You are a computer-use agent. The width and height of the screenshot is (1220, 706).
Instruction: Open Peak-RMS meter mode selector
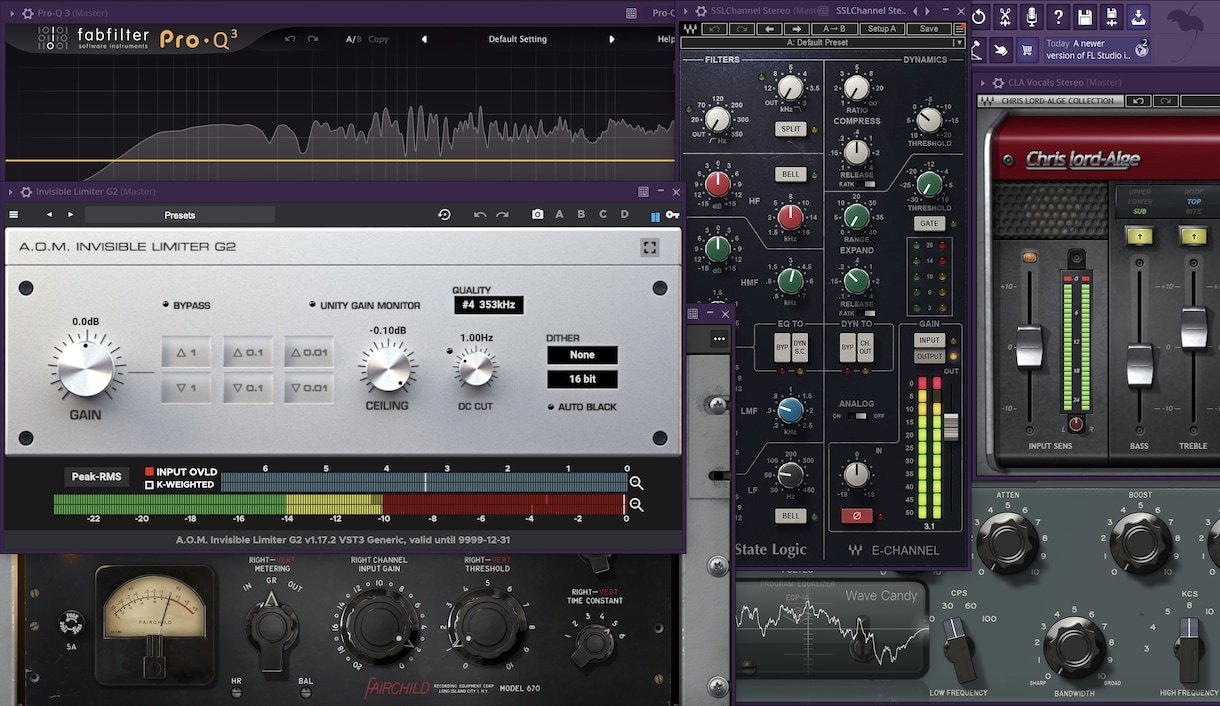point(96,477)
